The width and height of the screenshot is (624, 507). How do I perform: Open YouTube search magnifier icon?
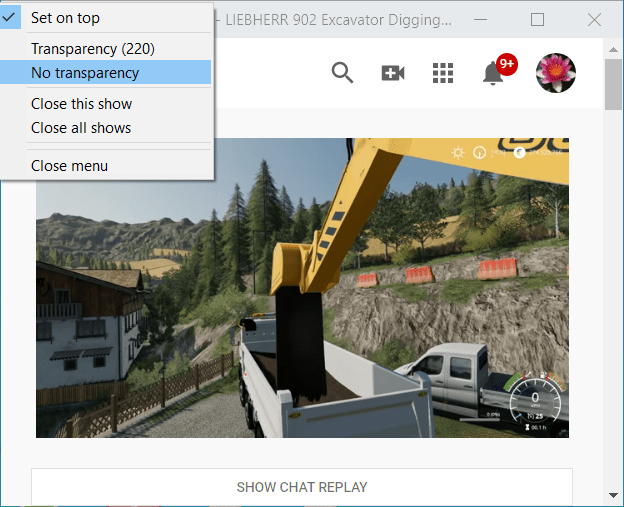342,73
